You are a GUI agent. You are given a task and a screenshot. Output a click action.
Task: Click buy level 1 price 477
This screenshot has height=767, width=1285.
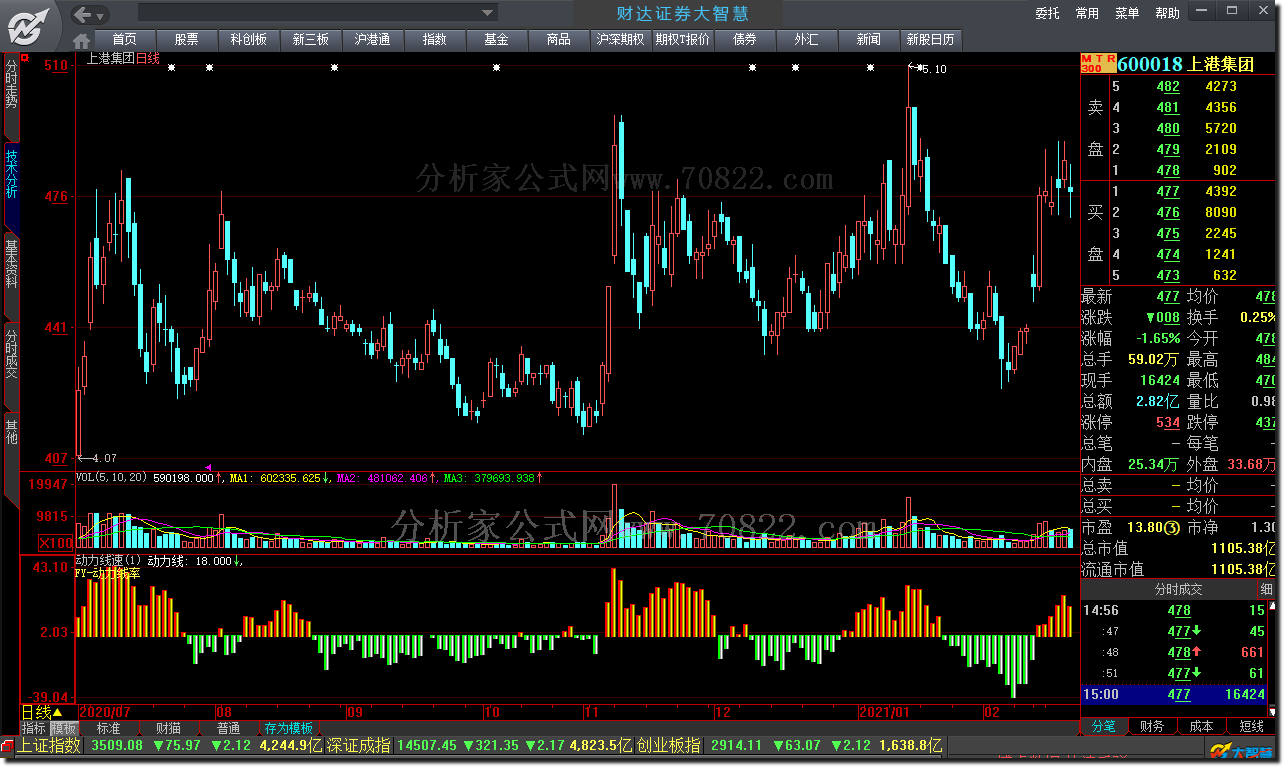click(x=1168, y=191)
